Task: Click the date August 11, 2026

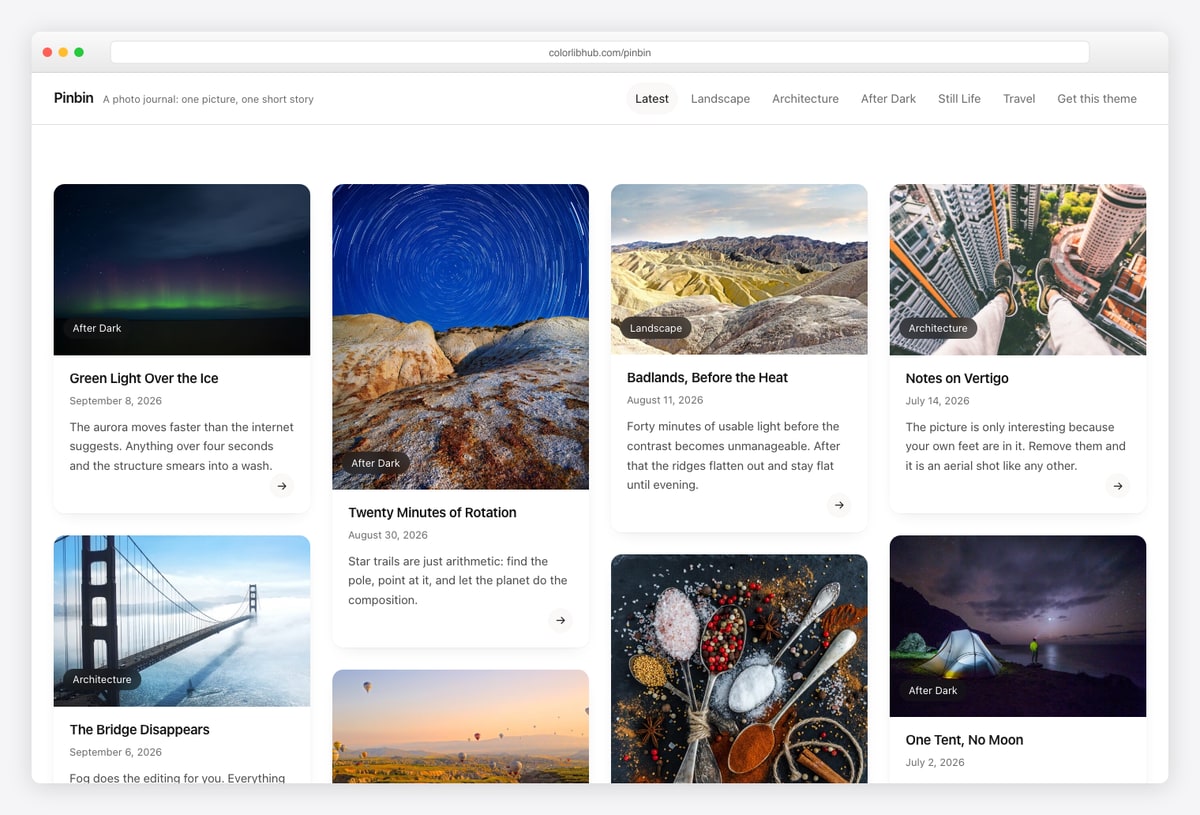Action: 665,400
